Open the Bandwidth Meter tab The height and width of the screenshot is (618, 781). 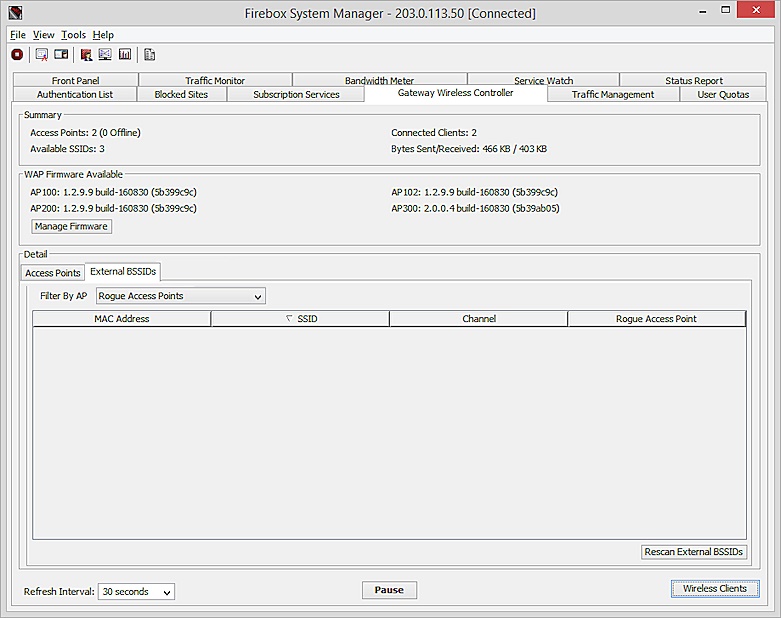[380, 80]
